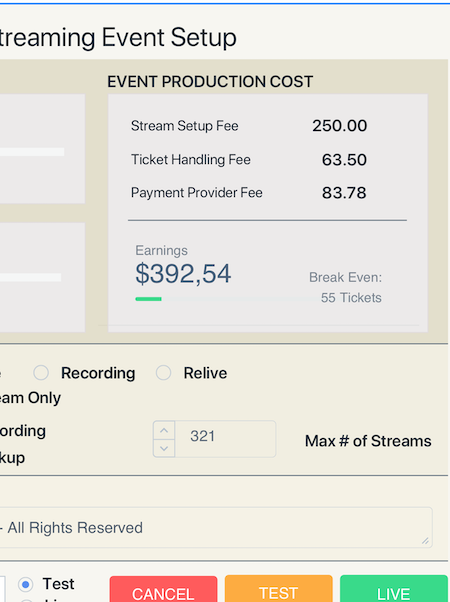Click the textarea resize handle icon
Image resolution: width=450 pixels, height=602 pixels.
(x=425, y=541)
